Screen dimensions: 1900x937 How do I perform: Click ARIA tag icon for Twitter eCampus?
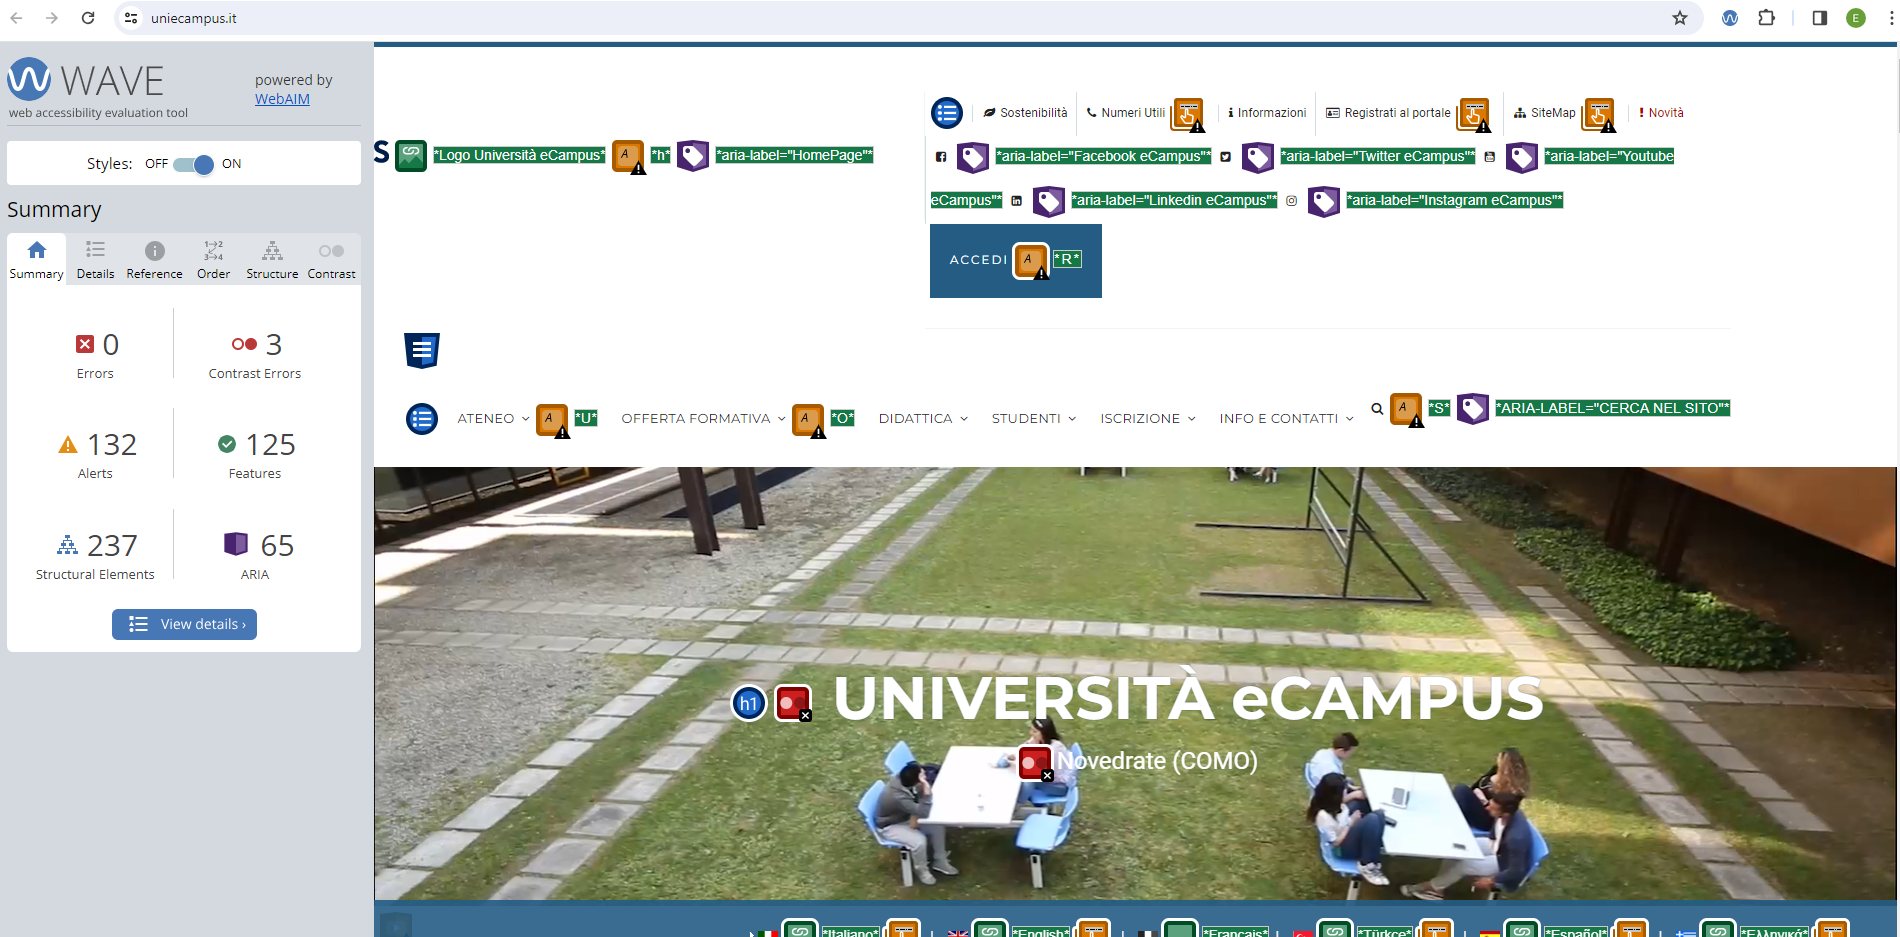tap(1258, 157)
